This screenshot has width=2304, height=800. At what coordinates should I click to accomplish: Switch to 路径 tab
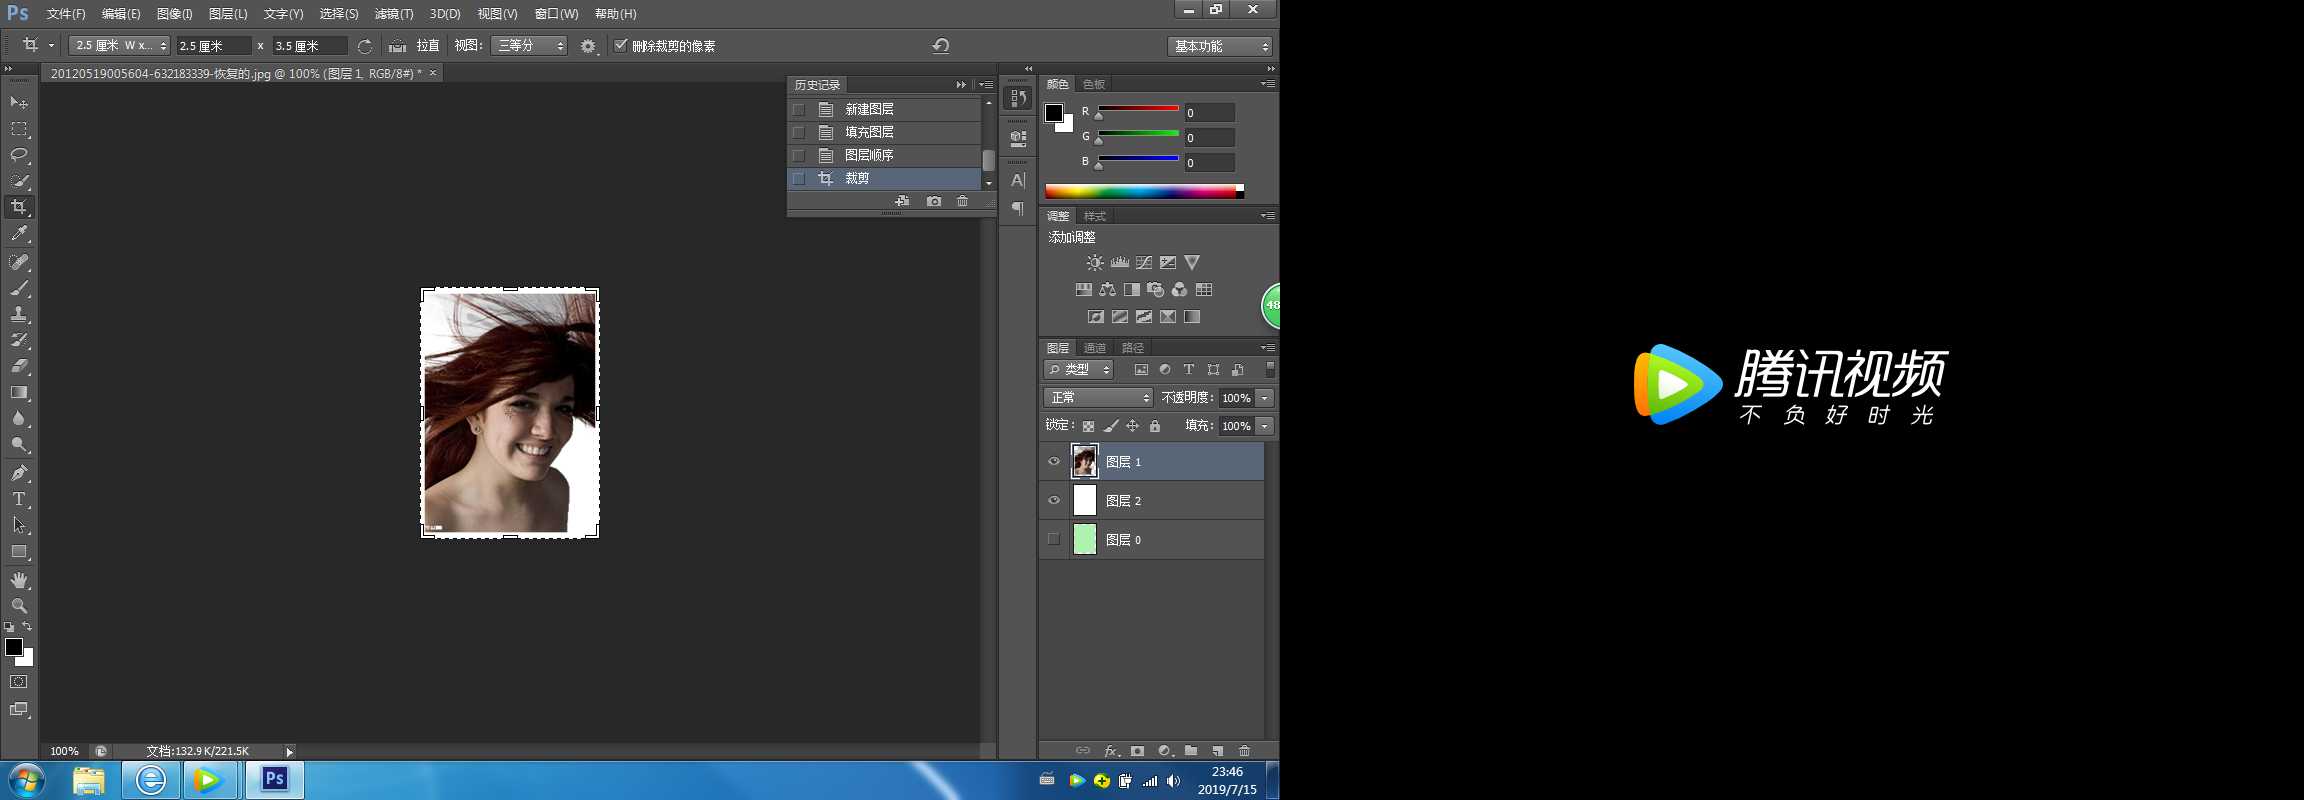pyautogui.click(x=1133, y=348)
